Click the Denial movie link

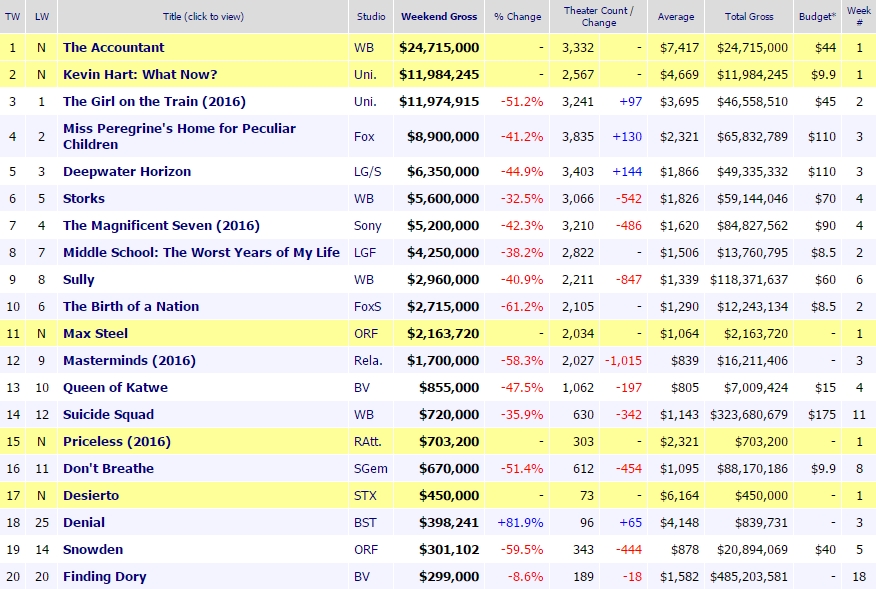84,522
